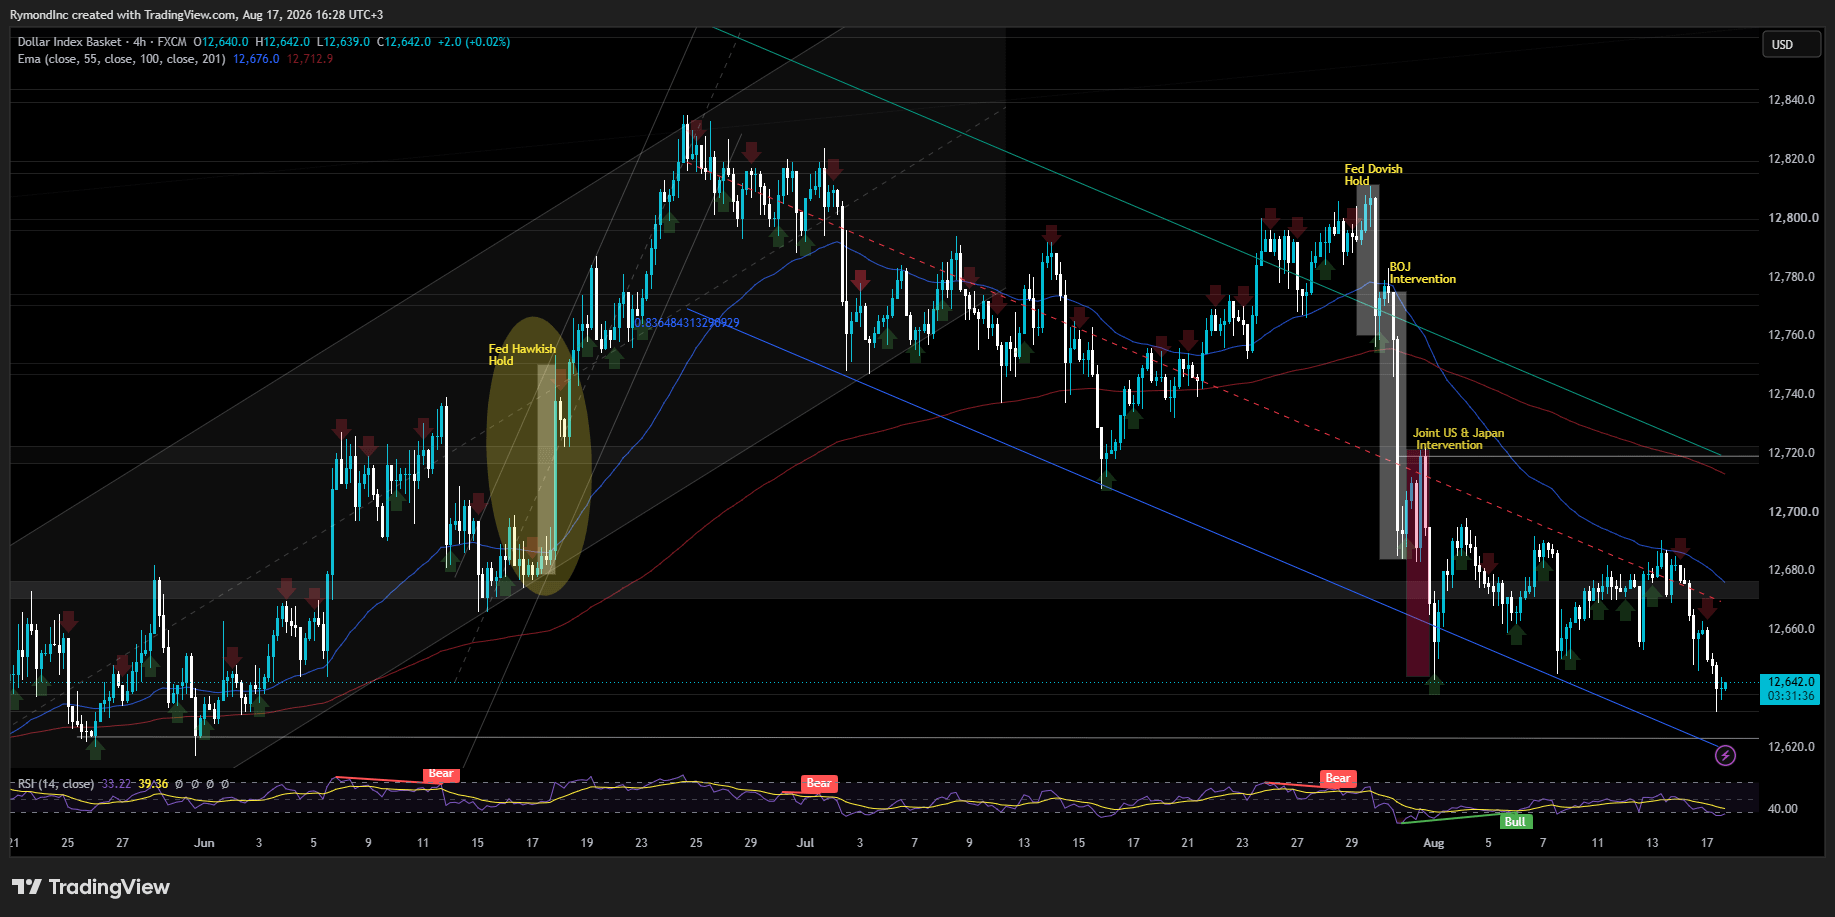This screenshot has width=1835, height=917.
Task: Click the 'Fed Dovish Hold' annotation text
Action: pos(1373,175)
